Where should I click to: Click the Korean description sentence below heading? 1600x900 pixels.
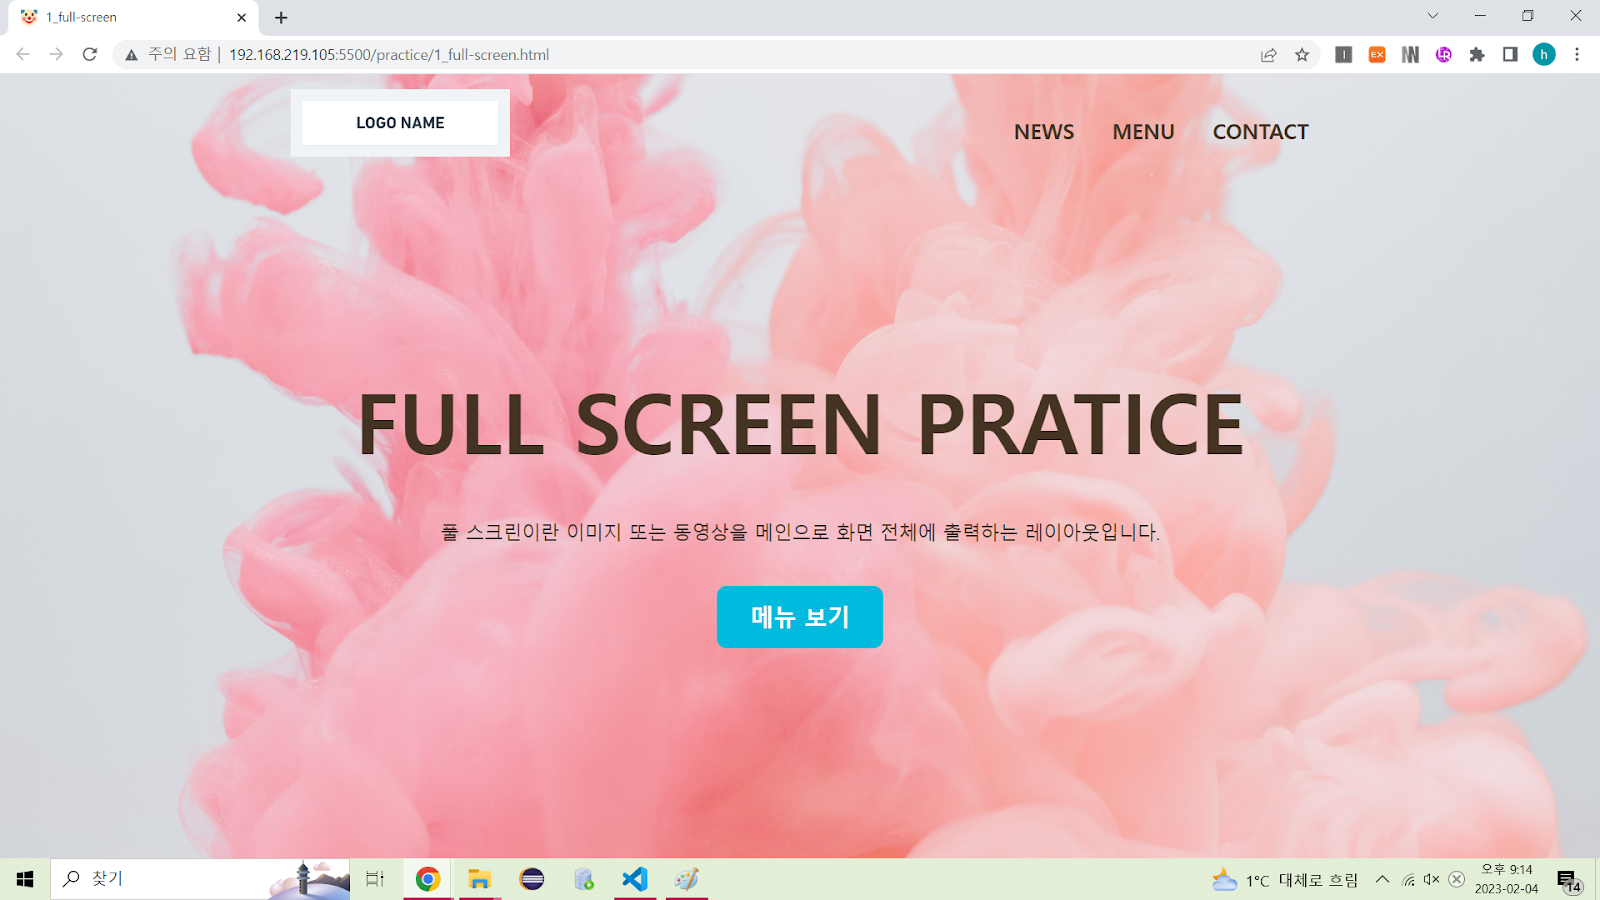pyautogui.click(x=800, y=532)
